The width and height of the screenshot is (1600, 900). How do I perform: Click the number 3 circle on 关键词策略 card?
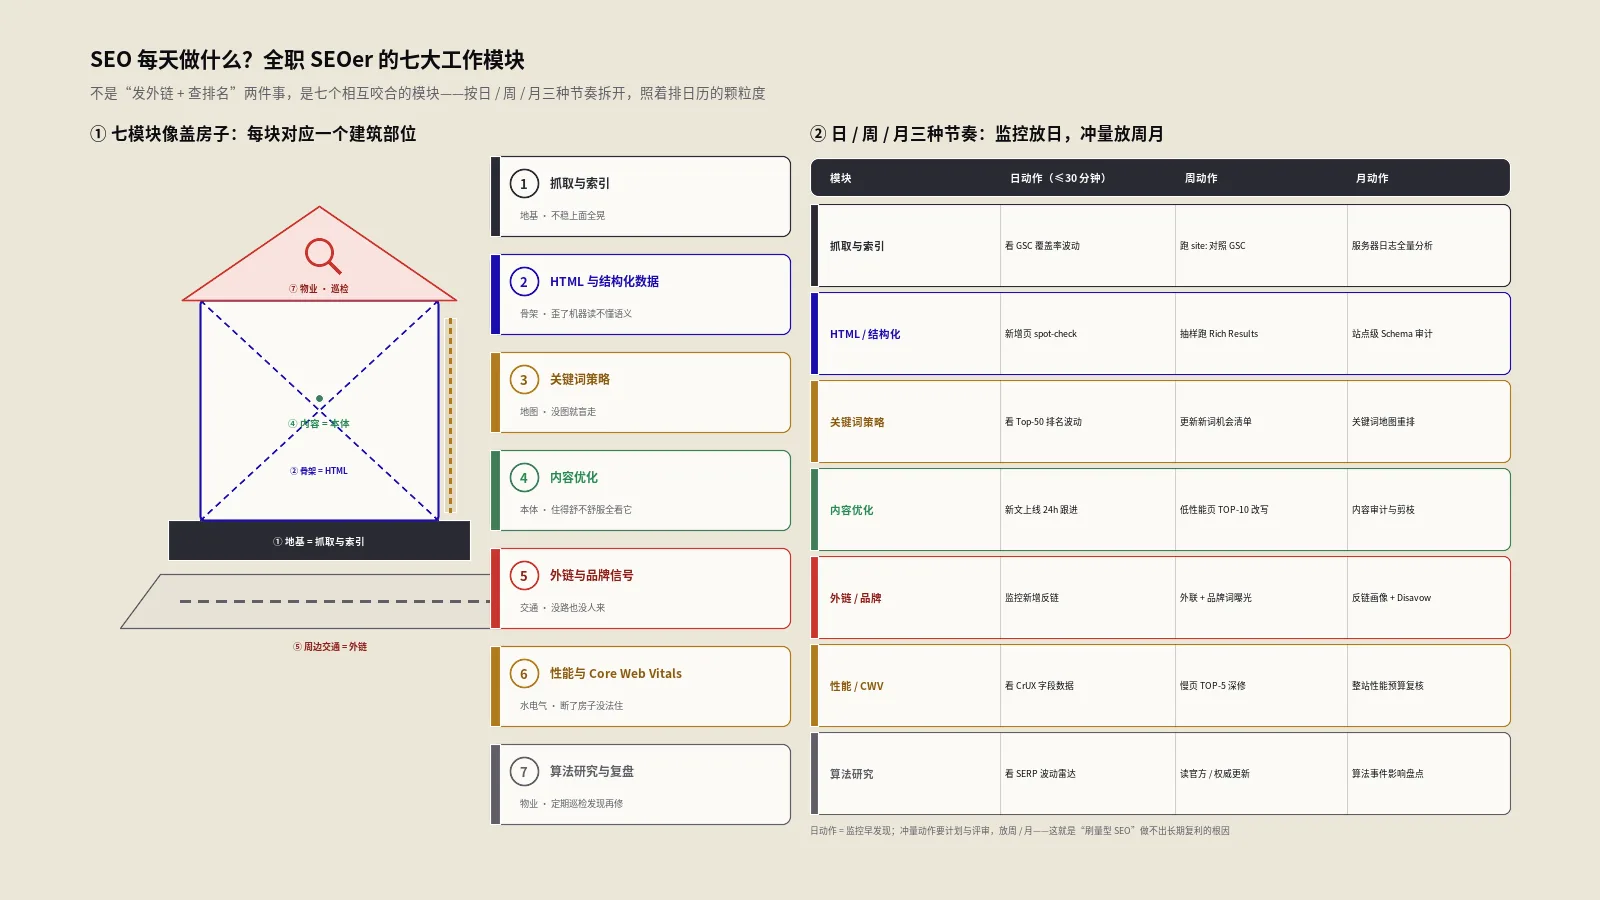(x=524, y=380)
